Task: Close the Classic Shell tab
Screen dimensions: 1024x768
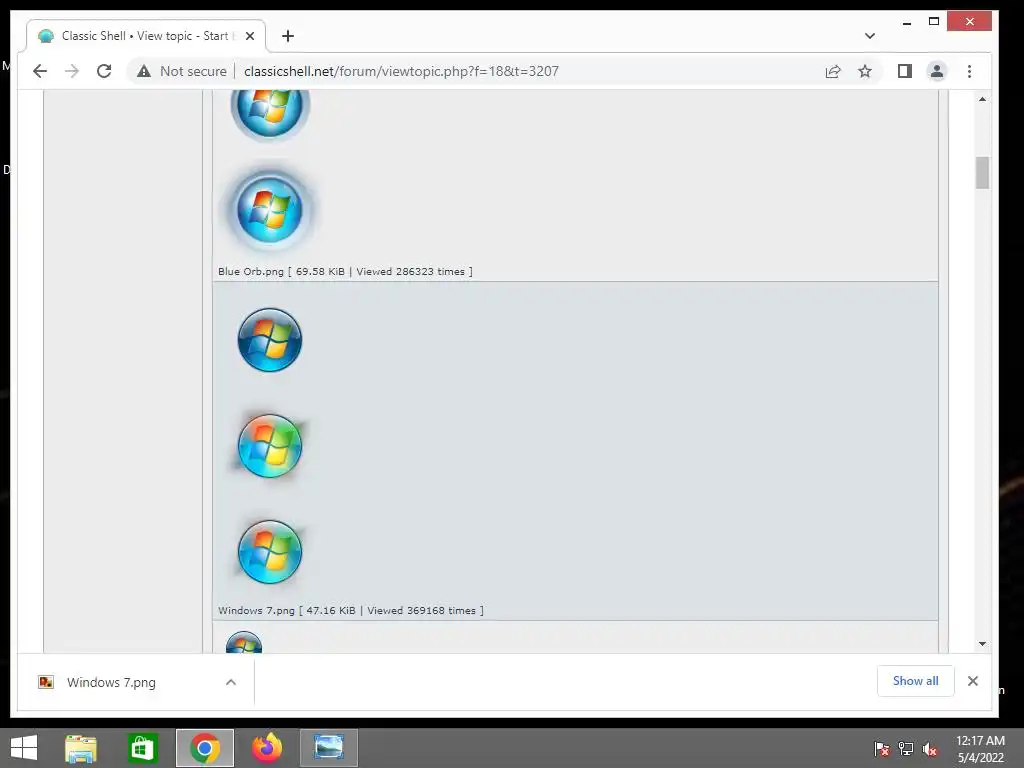Action: 249,36
